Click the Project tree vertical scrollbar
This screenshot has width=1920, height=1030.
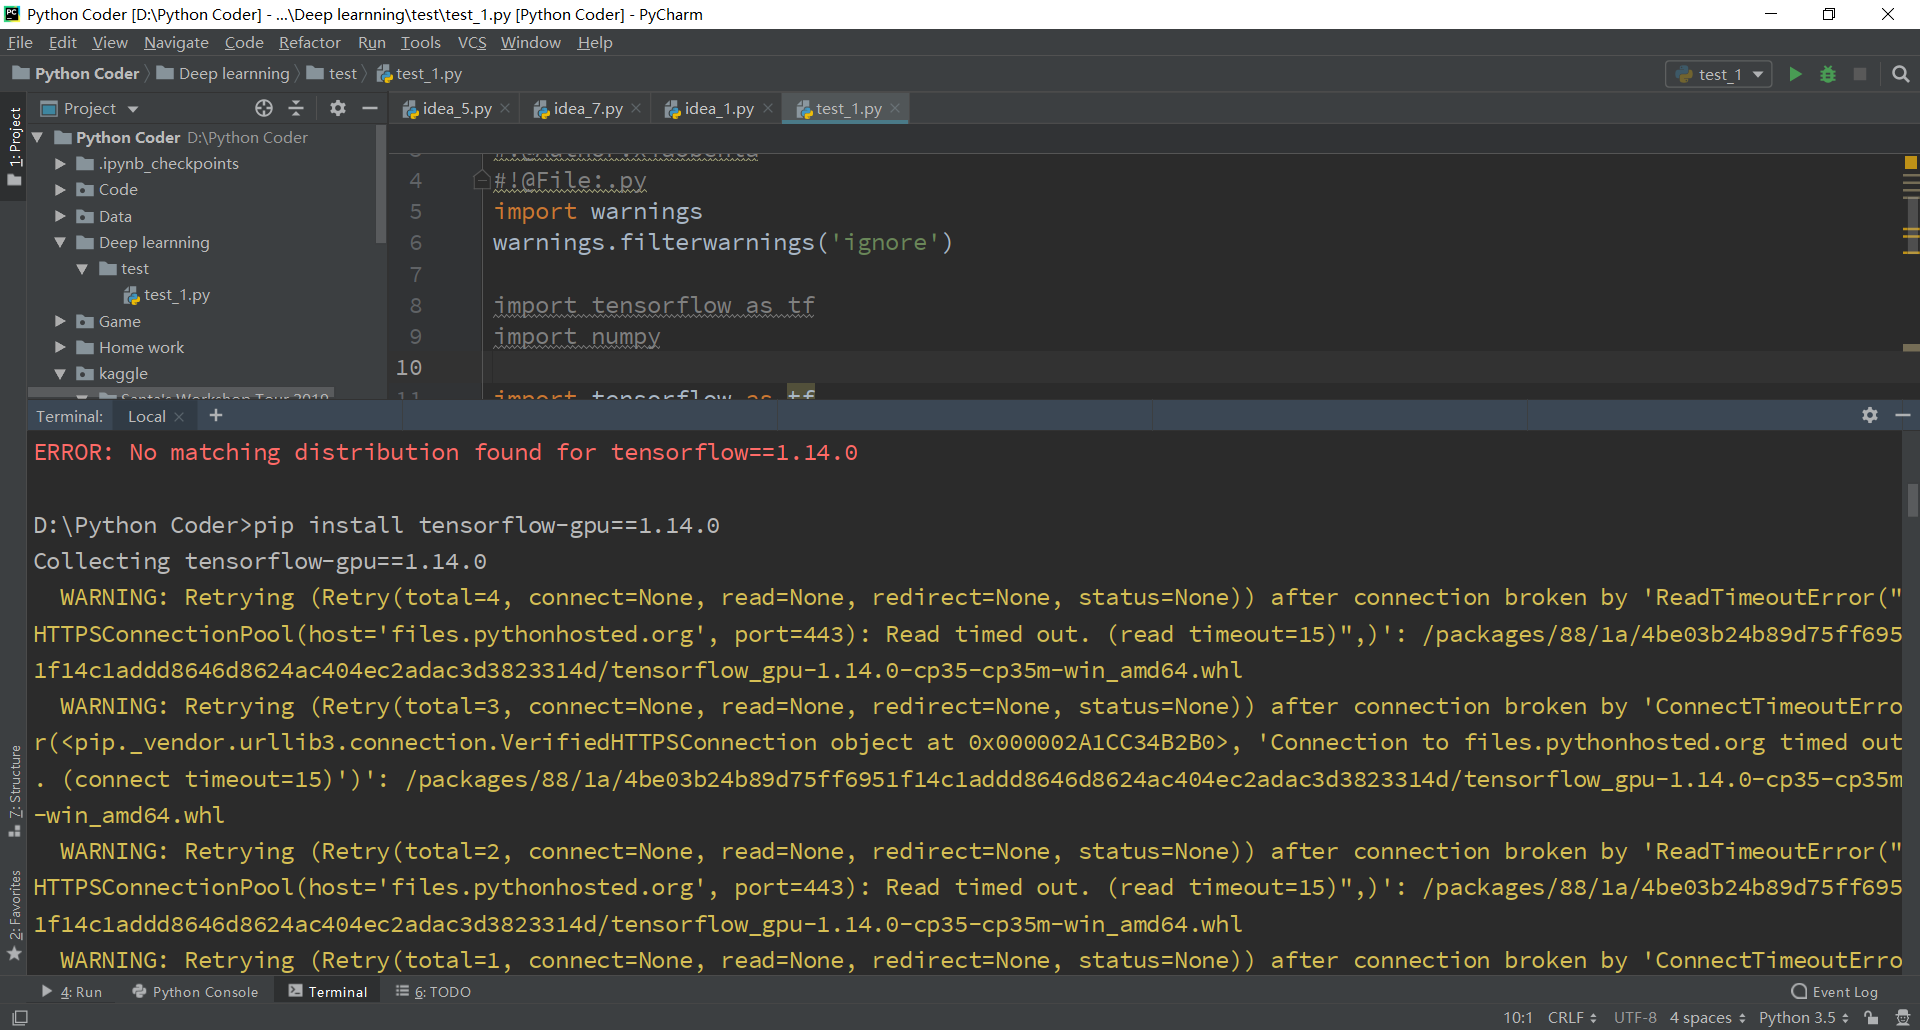380,185
